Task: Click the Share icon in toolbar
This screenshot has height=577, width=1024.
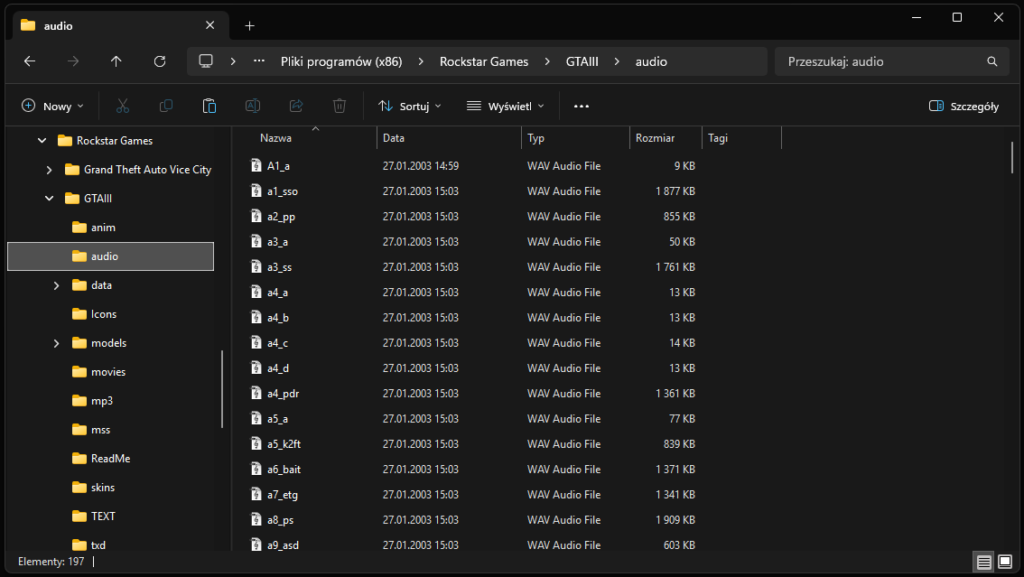Action: coord(296,106)
